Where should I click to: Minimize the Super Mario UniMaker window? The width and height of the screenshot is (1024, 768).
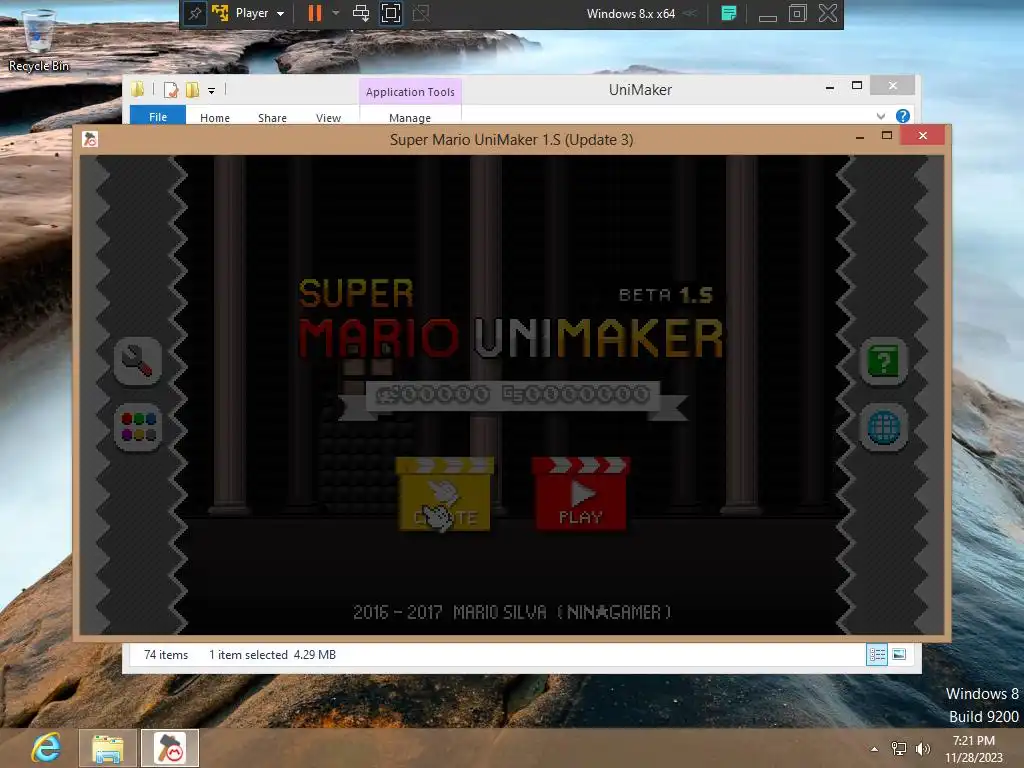click(x=859, y=136)
